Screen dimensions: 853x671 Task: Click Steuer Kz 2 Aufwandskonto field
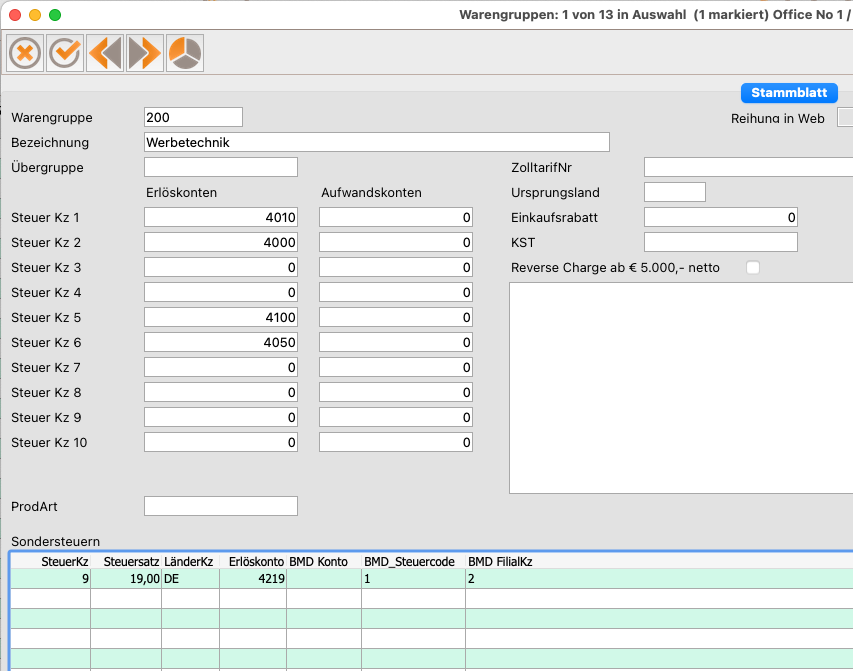coord(396,242)
